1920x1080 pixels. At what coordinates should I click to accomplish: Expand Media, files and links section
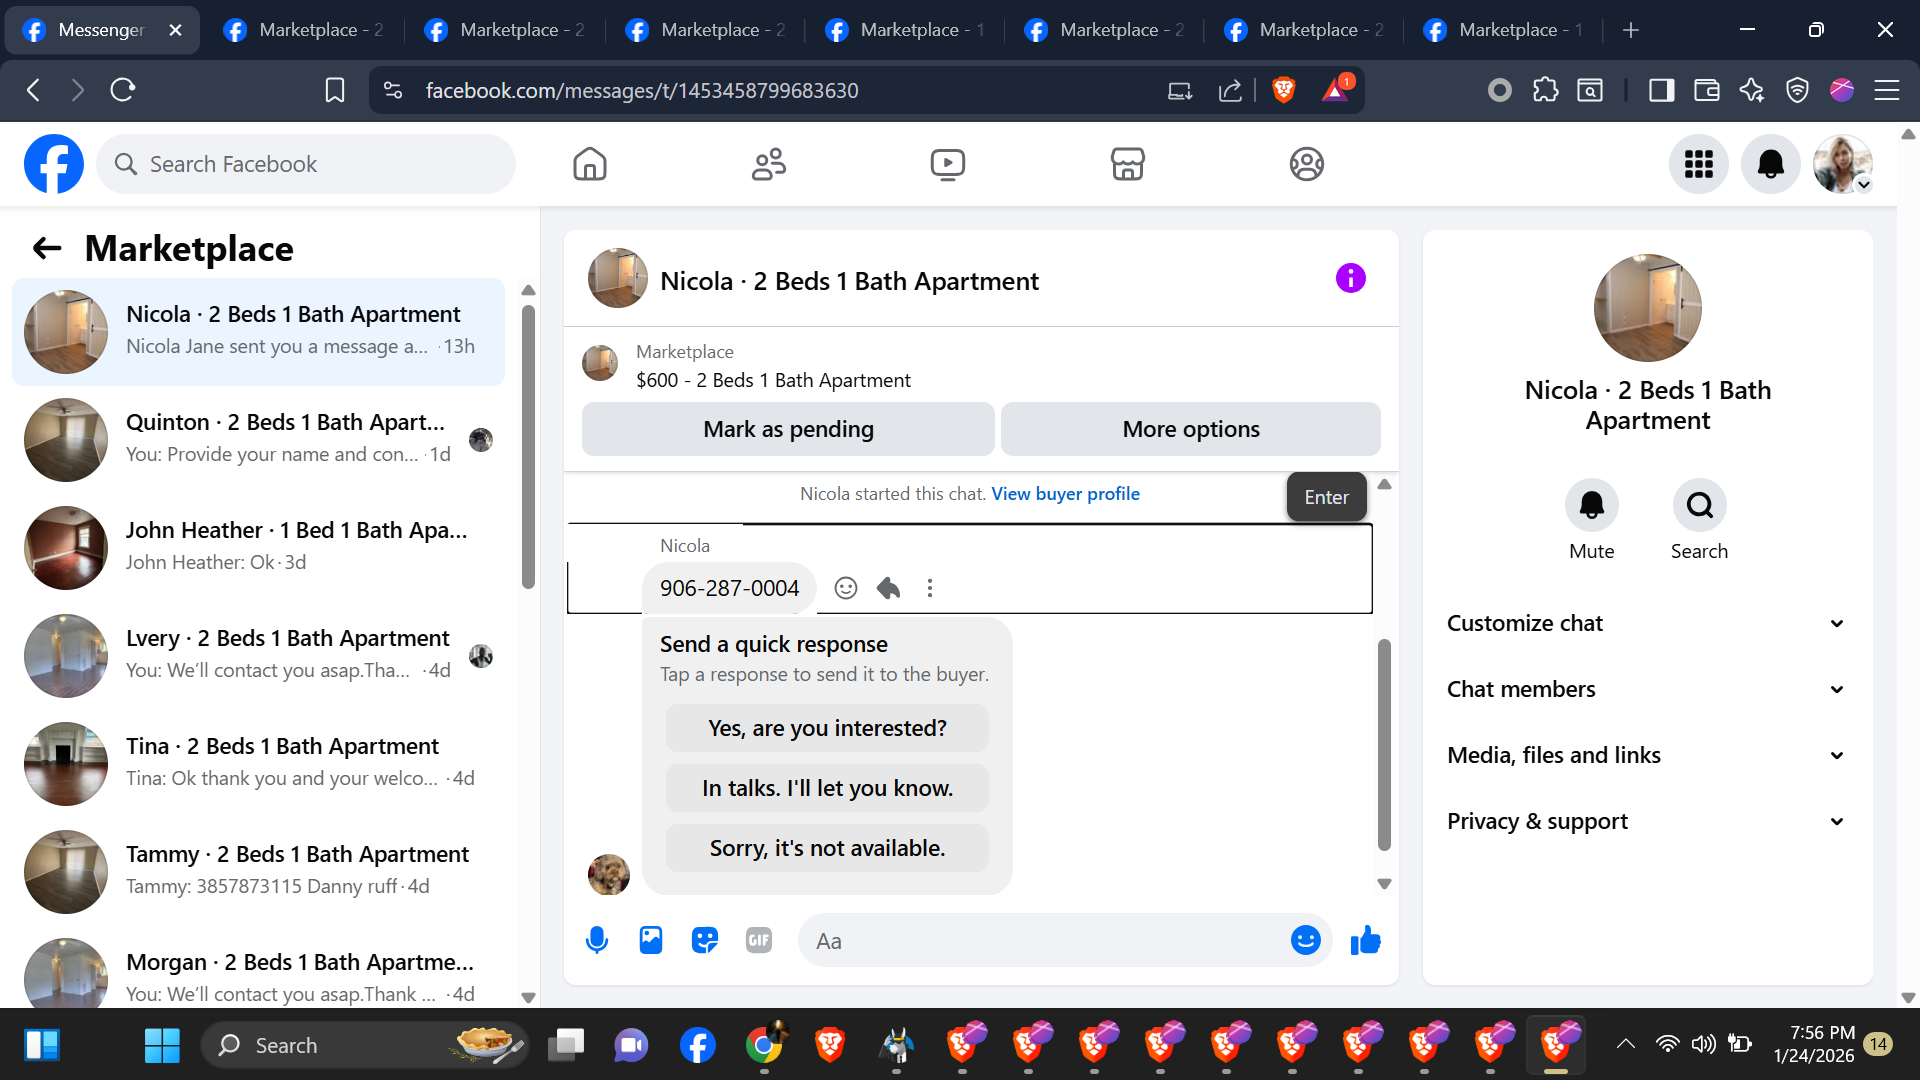(x=1647, y=755)
